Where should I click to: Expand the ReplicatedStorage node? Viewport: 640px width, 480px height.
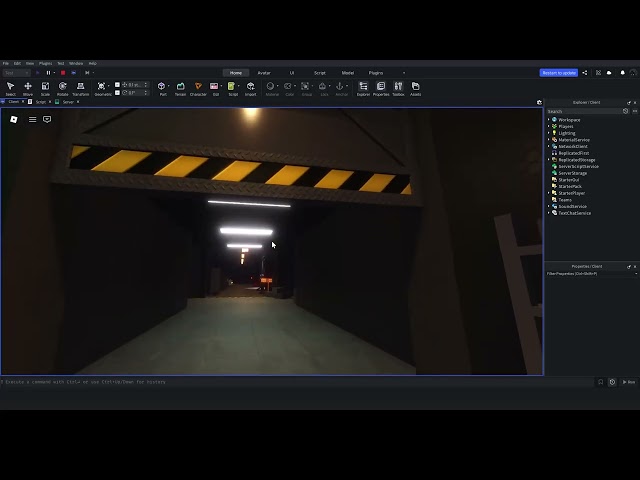click(549, 160)
